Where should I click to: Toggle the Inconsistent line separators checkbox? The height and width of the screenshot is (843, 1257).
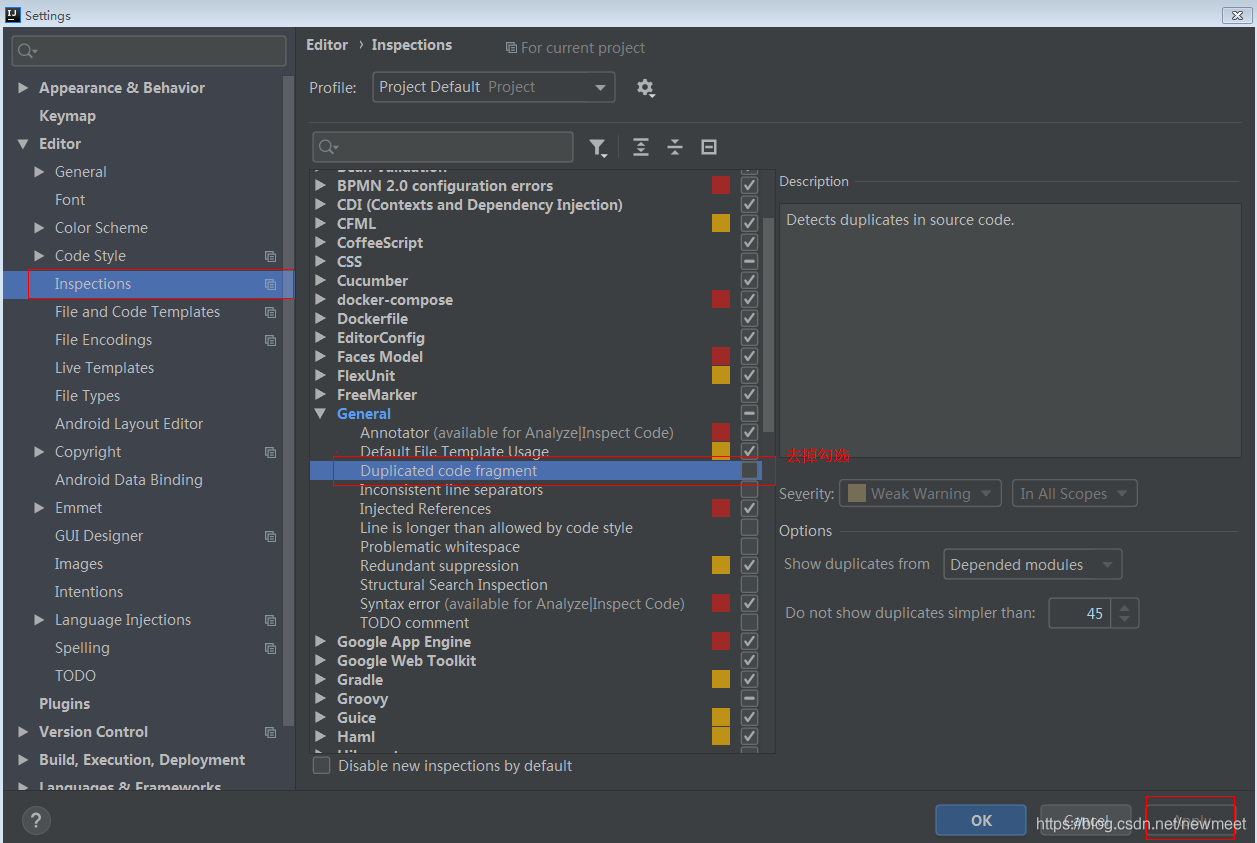749,490
